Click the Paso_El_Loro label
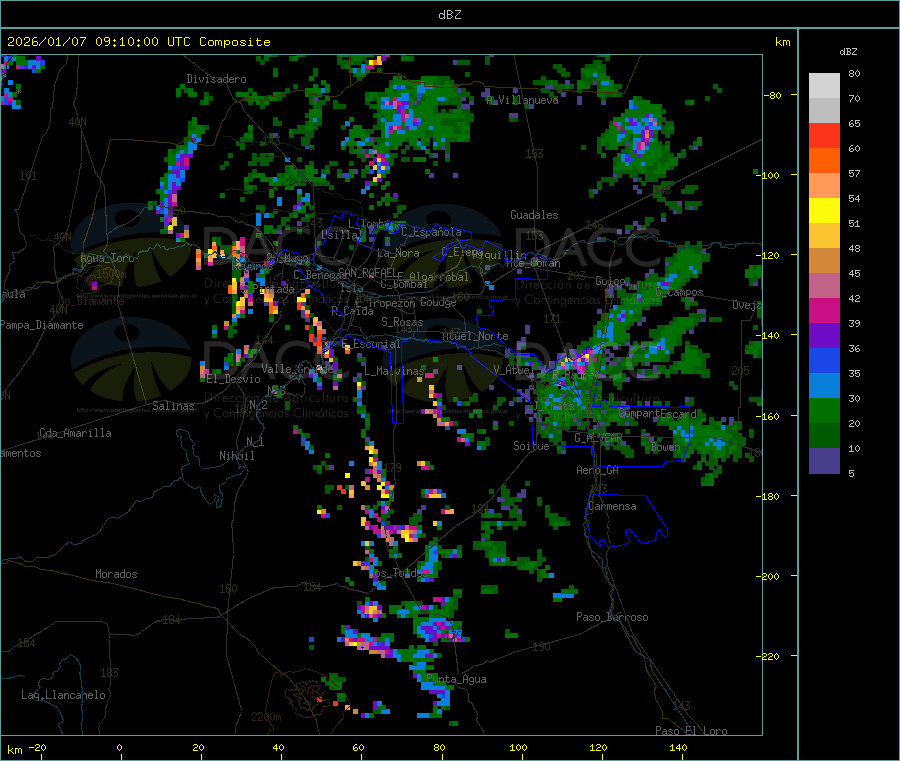This screenshot has width=900, height=761. 692,731
